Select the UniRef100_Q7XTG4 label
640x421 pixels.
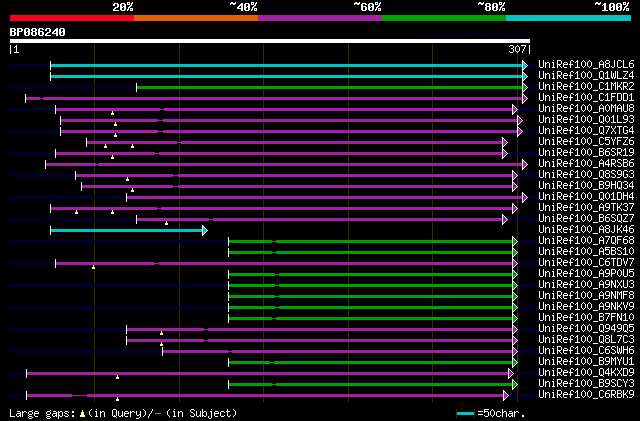[586, 130]
